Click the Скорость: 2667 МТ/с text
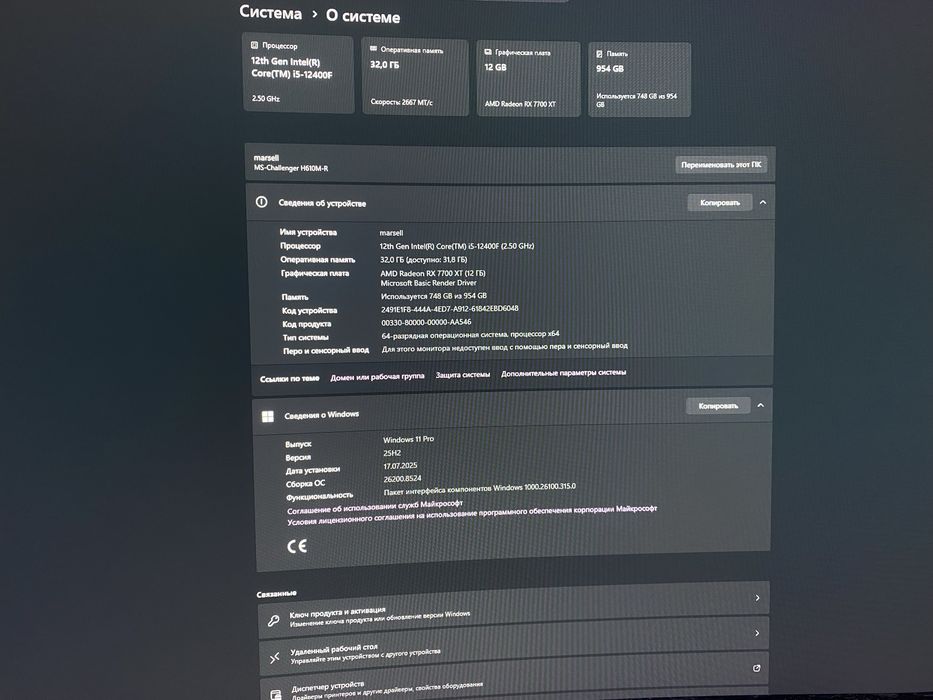Image resolution: width=933 pixels, height=700 pixels. tap(402, 102)
